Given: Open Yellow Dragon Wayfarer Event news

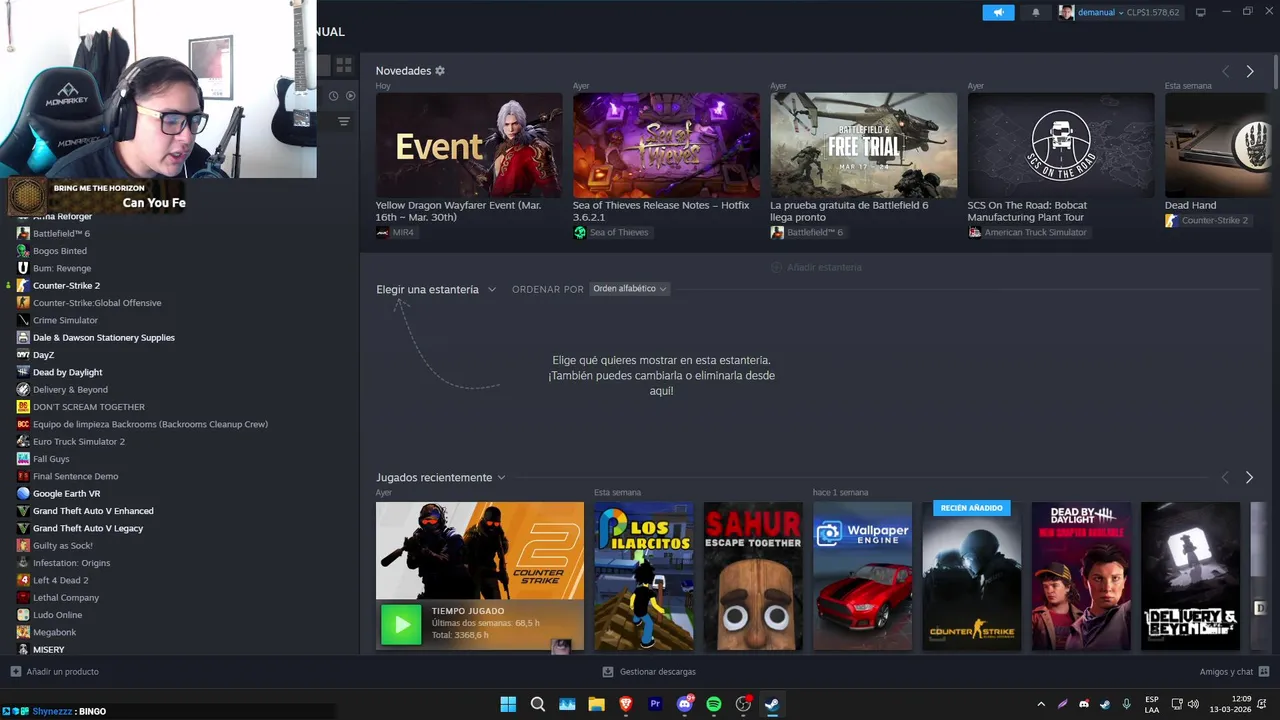Looking at the screenshot, I should [469, 146].
